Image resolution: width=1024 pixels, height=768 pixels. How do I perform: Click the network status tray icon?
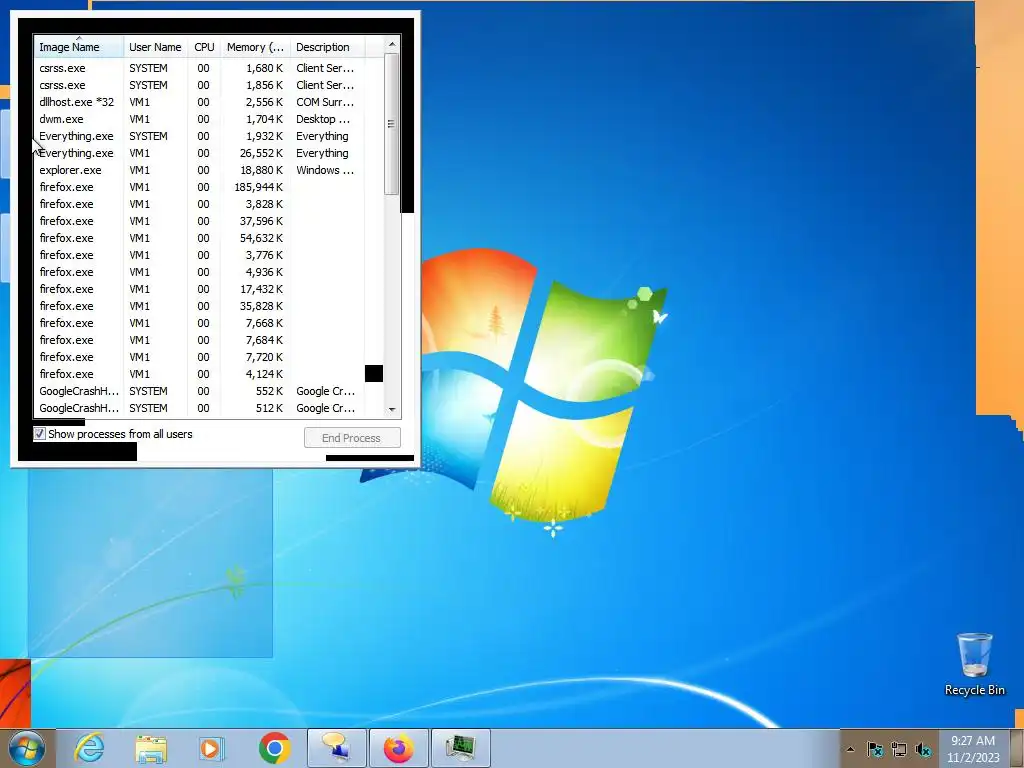tap(899, 749)
